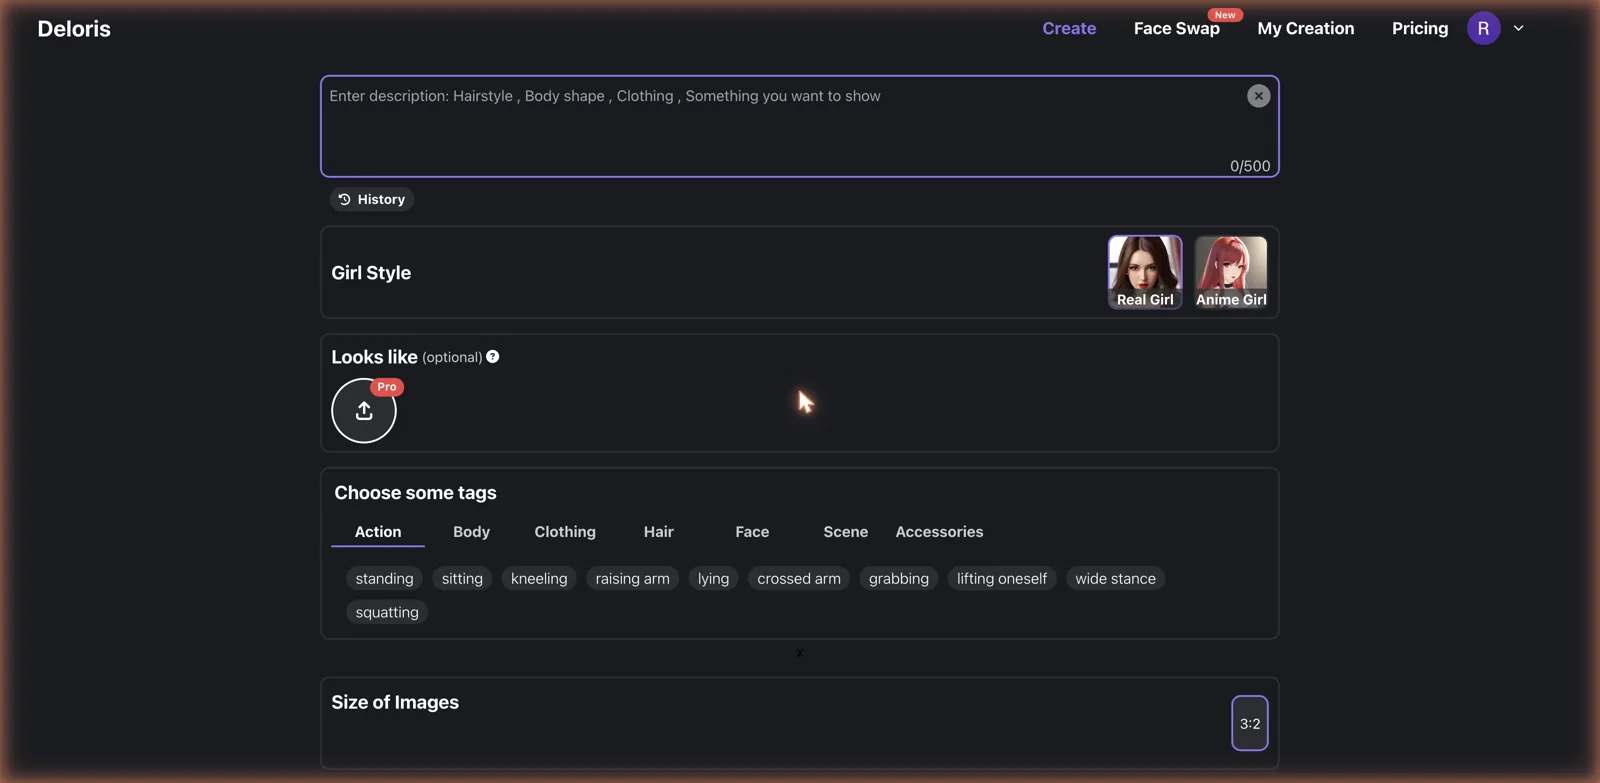Open the Face Swap page
Viewport: 1600px width, 783px height.
1177,28
